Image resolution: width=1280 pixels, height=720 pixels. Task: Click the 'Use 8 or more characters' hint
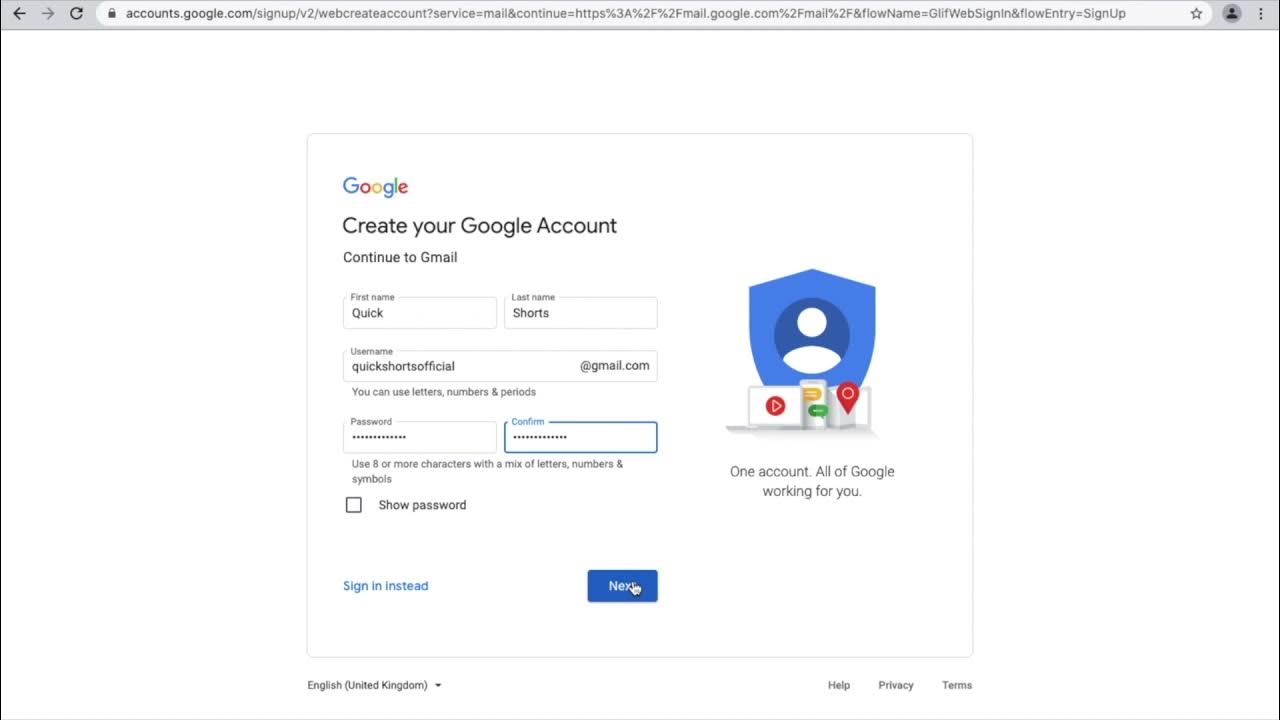tap(487, 471)
